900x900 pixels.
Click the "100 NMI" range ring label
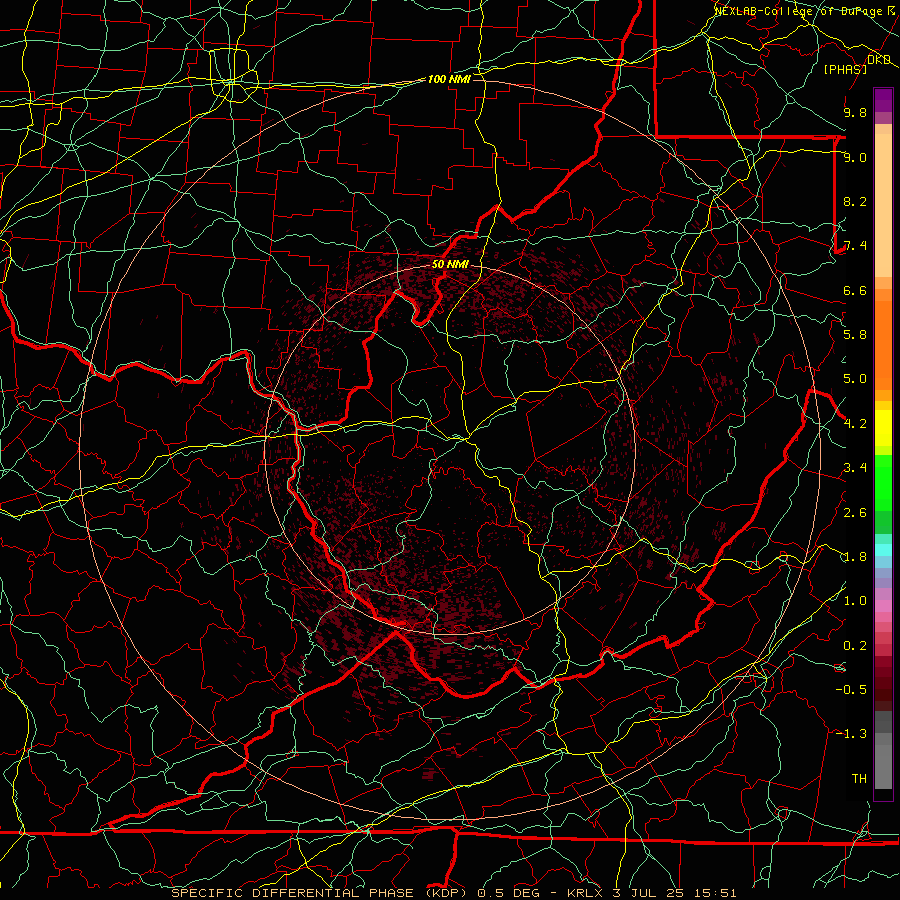449,79
